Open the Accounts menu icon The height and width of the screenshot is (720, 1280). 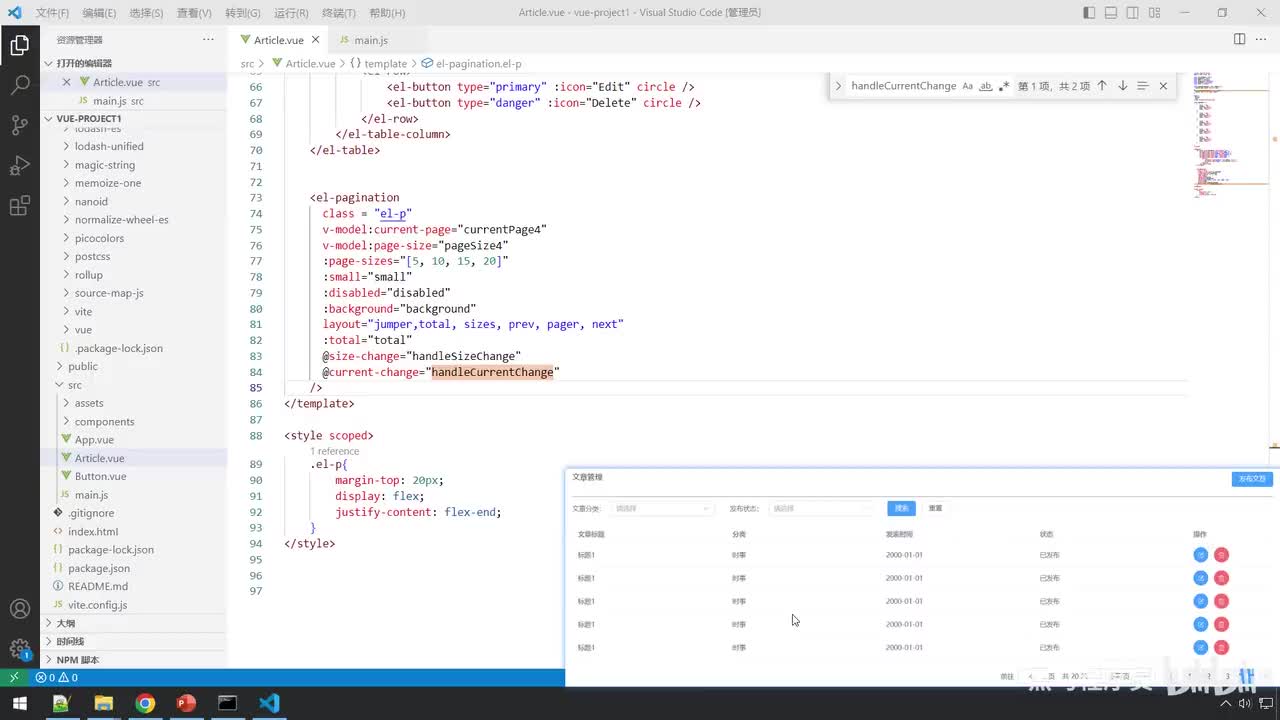(x=19, y=608)
